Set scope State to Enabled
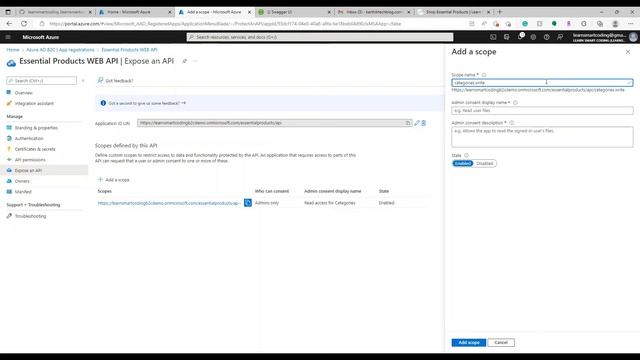The height and width of the screenshot is (360, 640). 462,163
